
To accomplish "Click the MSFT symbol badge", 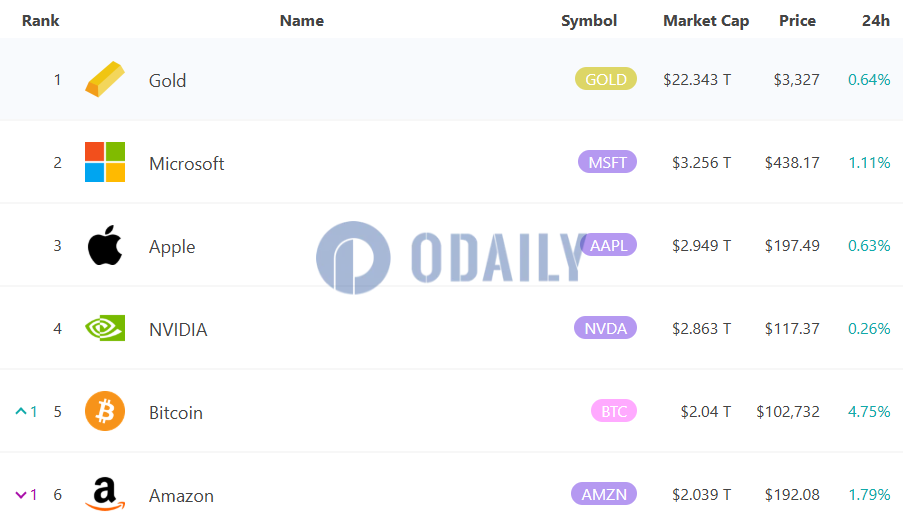I will point(608,162).
